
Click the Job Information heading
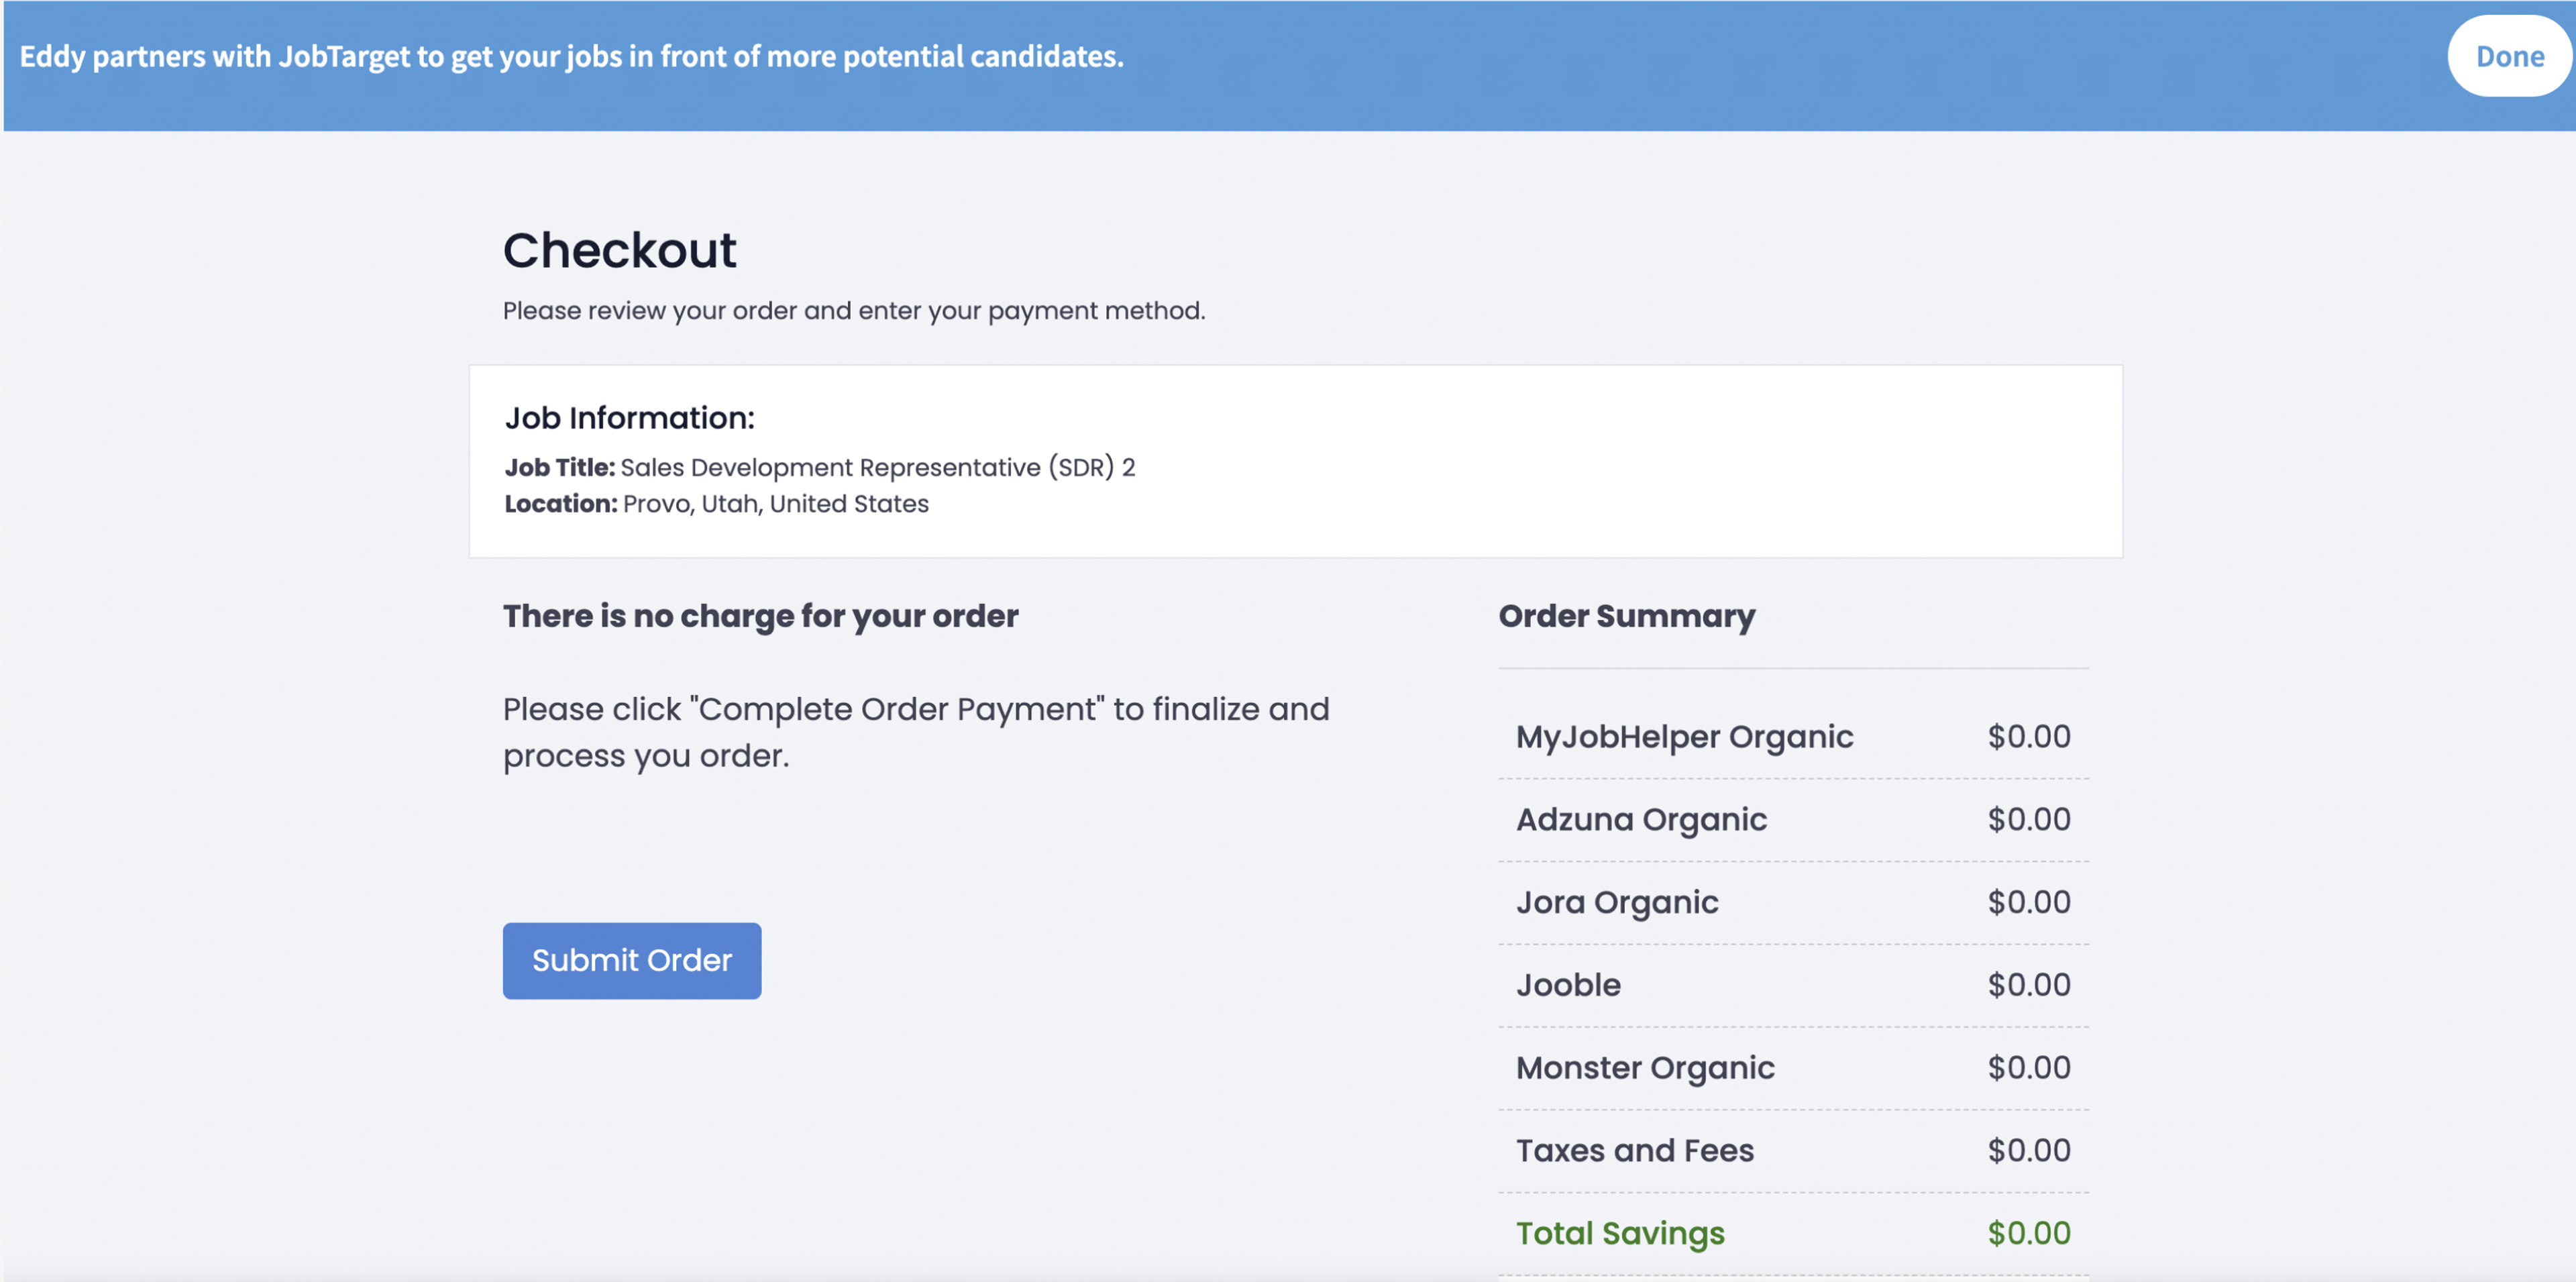click(630, 418)
